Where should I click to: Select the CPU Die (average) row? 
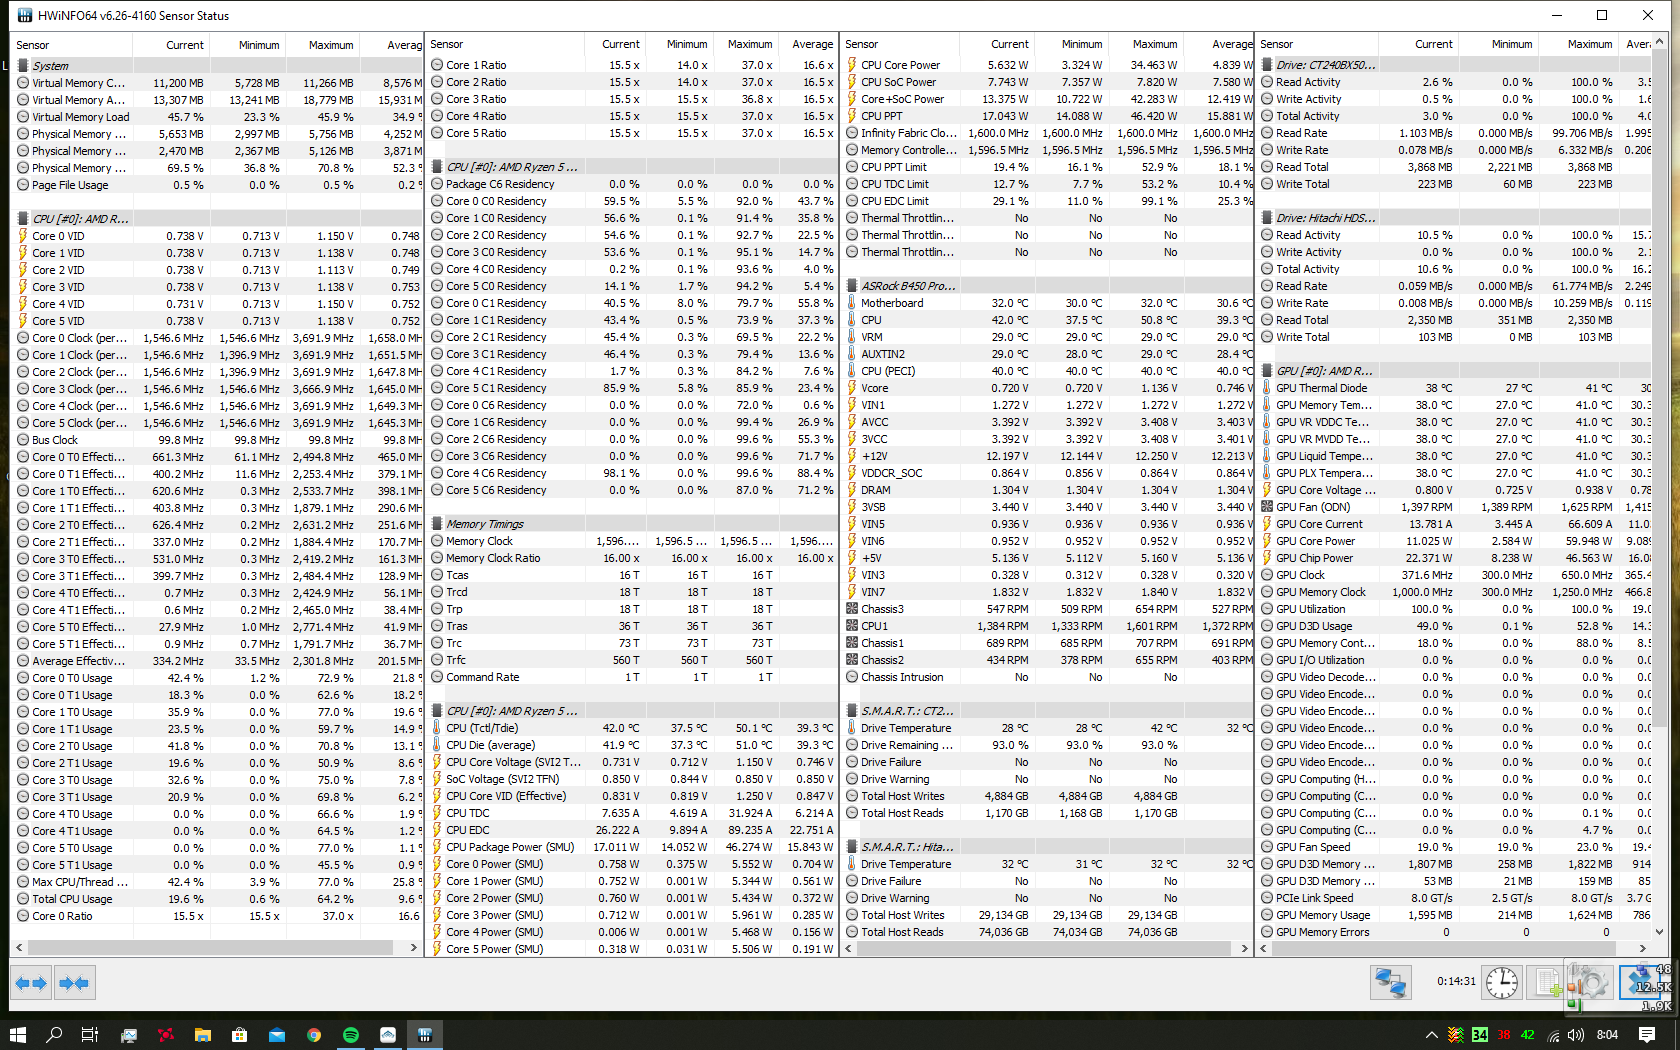coord(633,745)
